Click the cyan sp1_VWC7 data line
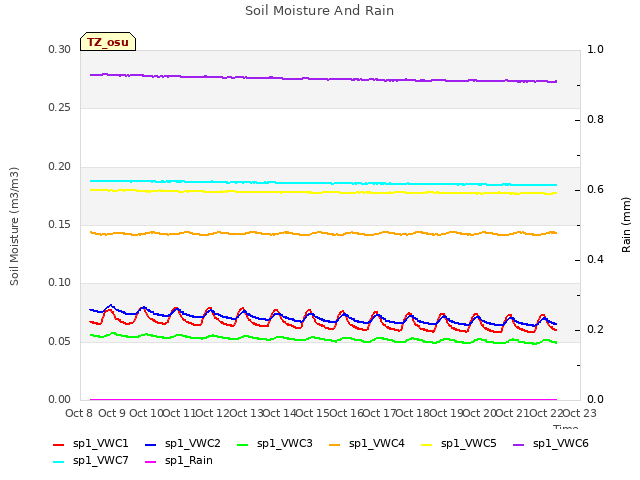The width and height of the screenshot is (640, 480). [x=322, y=183]
